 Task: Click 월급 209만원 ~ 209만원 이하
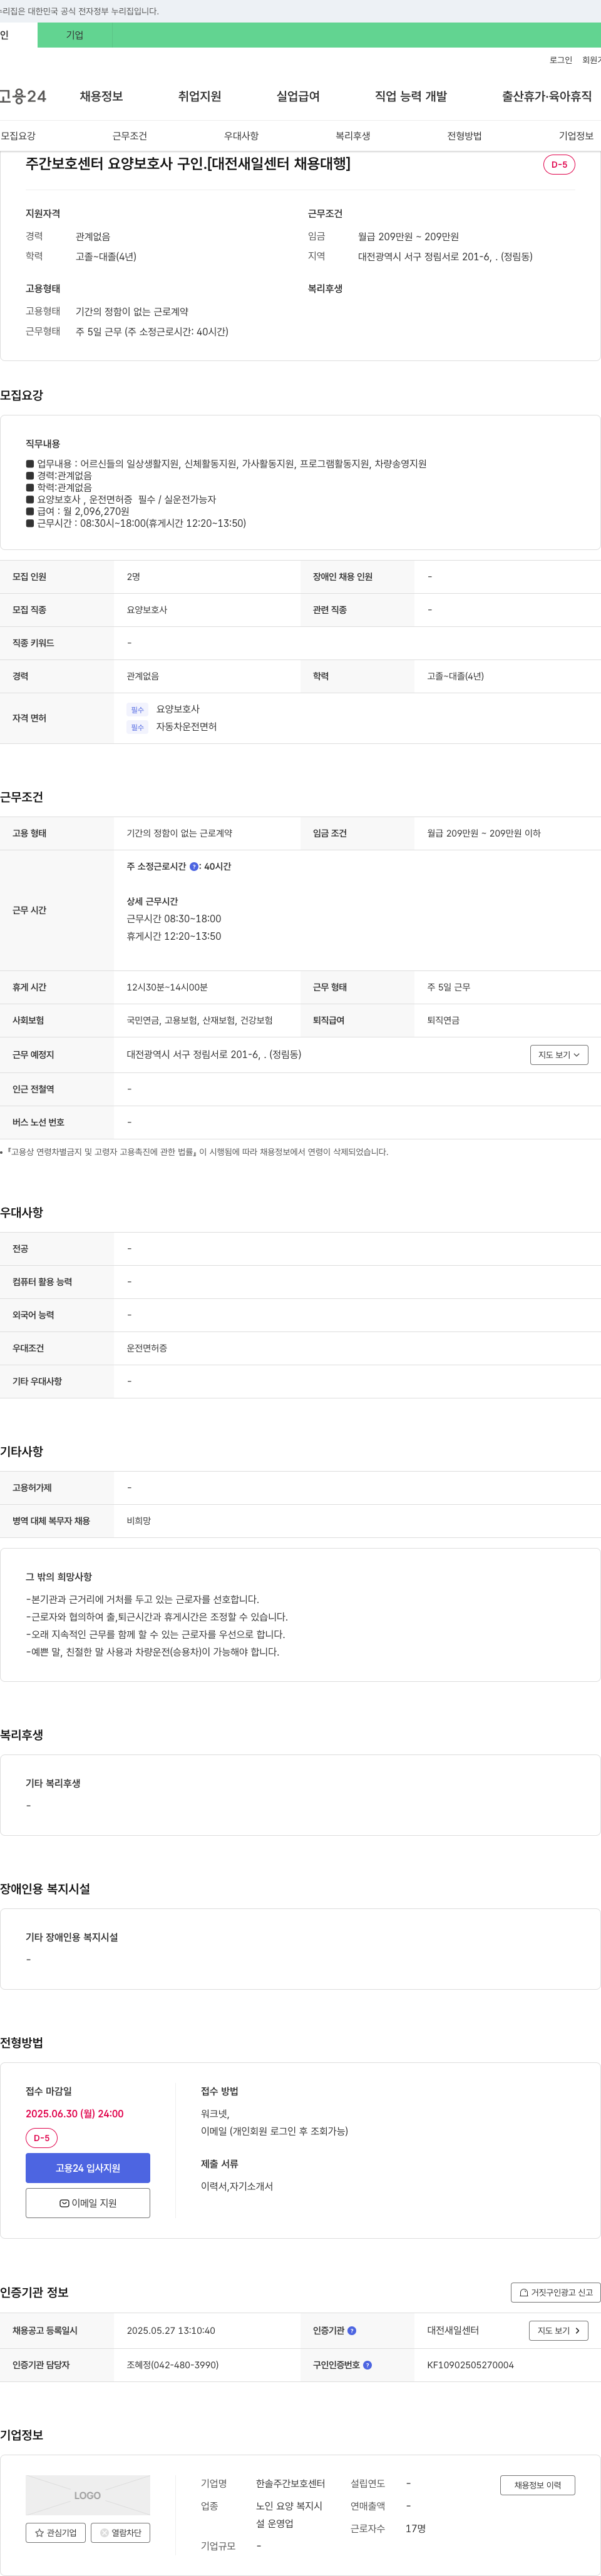pyautogui.click(x=484, y=833)
